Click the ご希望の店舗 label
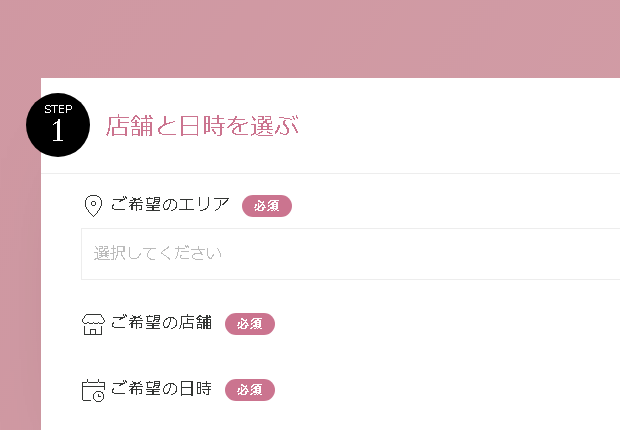This screenshot has width=620, height=430. coord(161,323)
